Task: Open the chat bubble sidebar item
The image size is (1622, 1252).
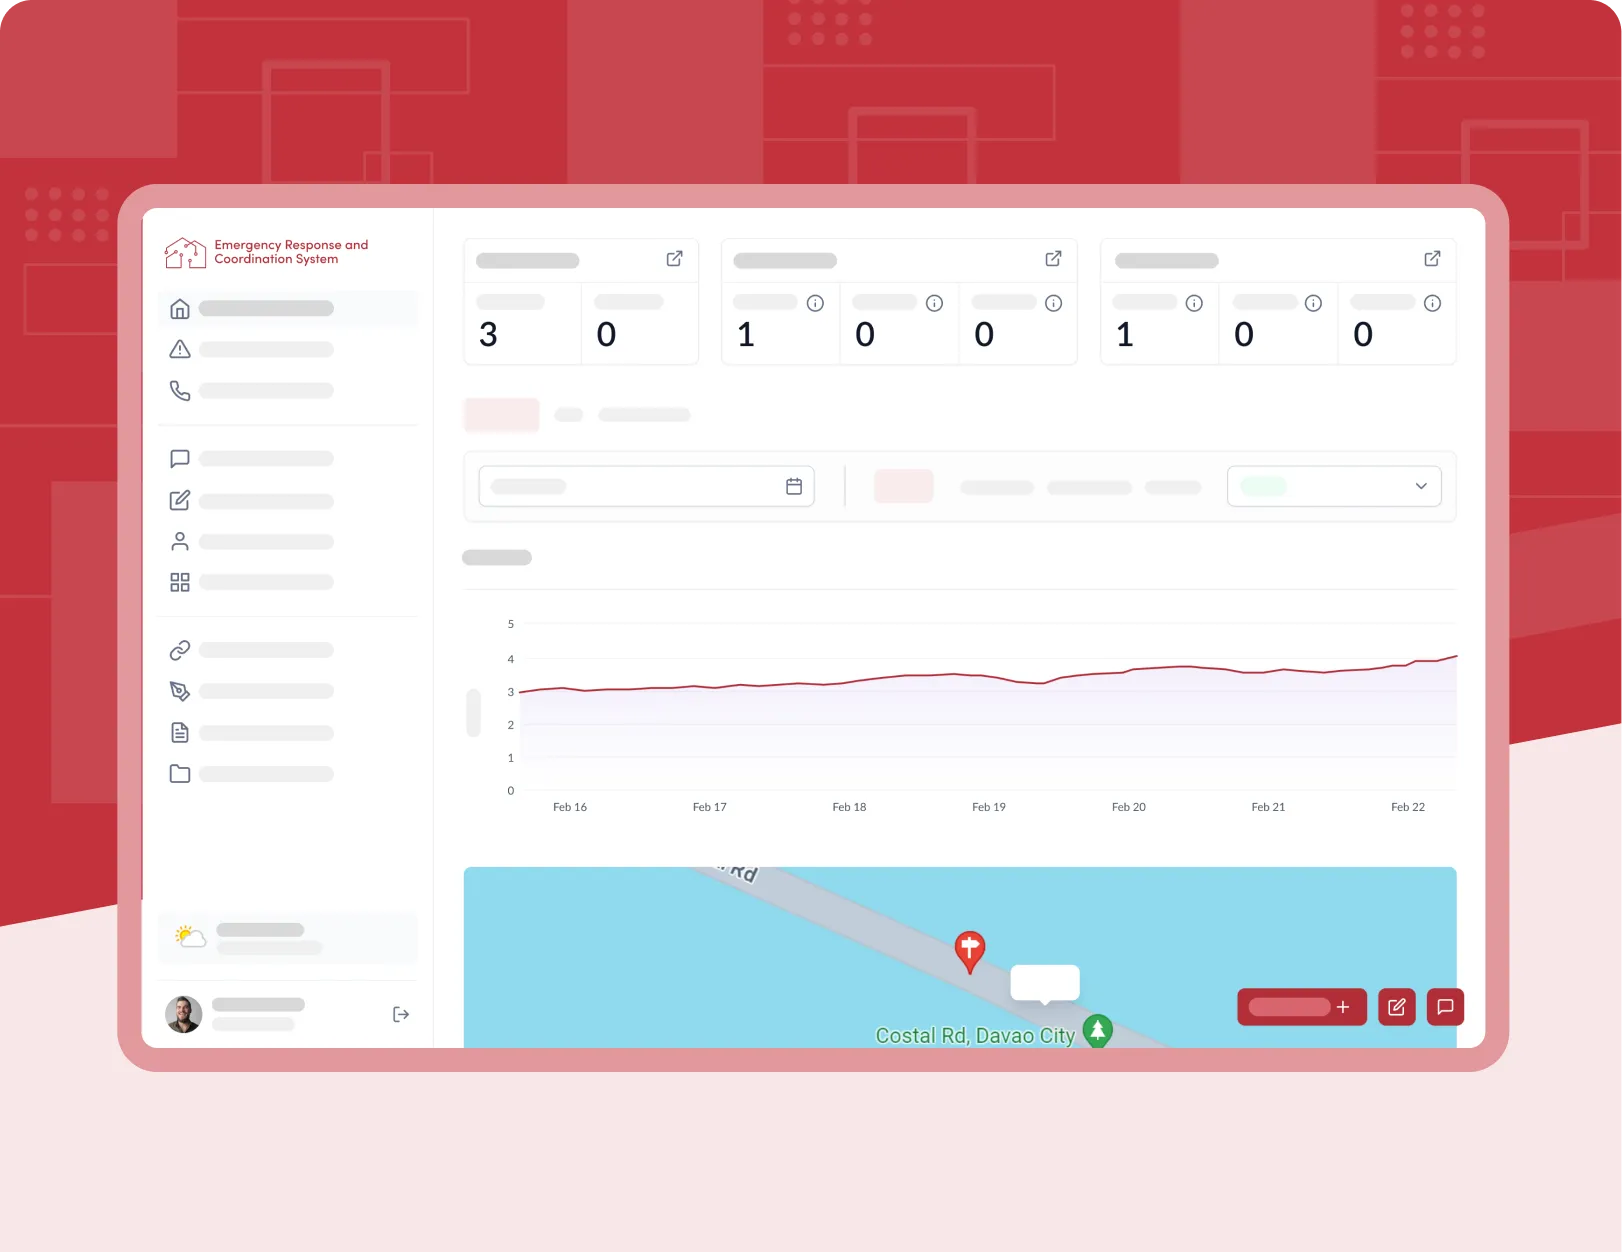Action: (180, 458)
